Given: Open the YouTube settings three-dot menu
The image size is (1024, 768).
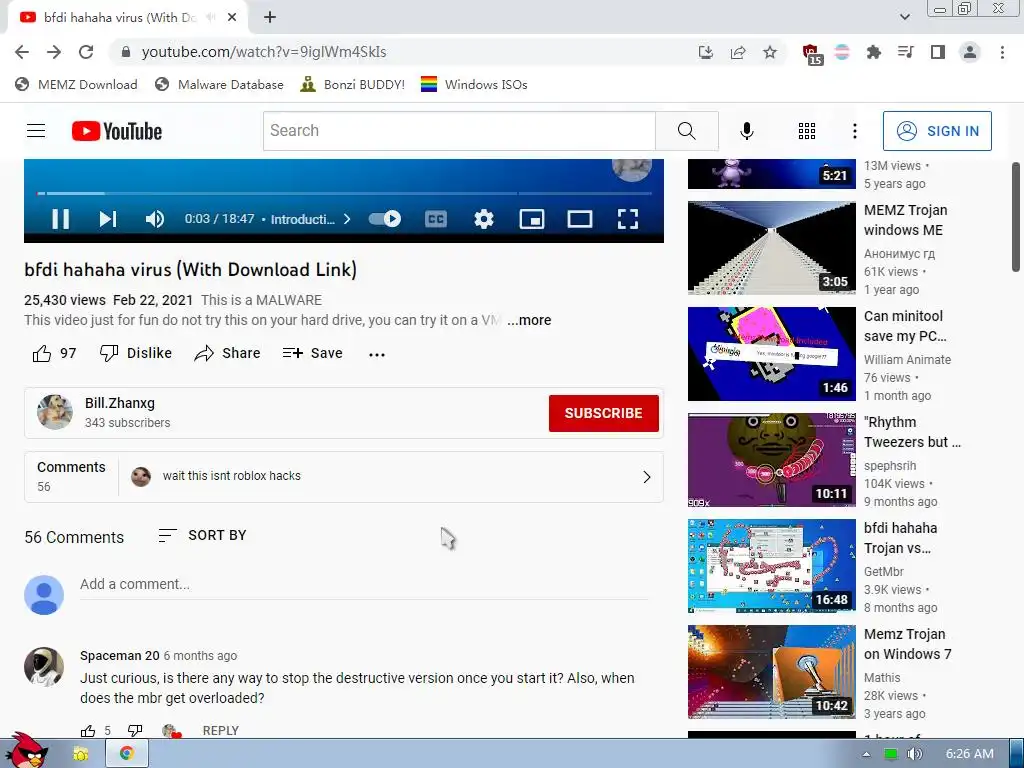Looking at the screenshot, I should point(854,131).
